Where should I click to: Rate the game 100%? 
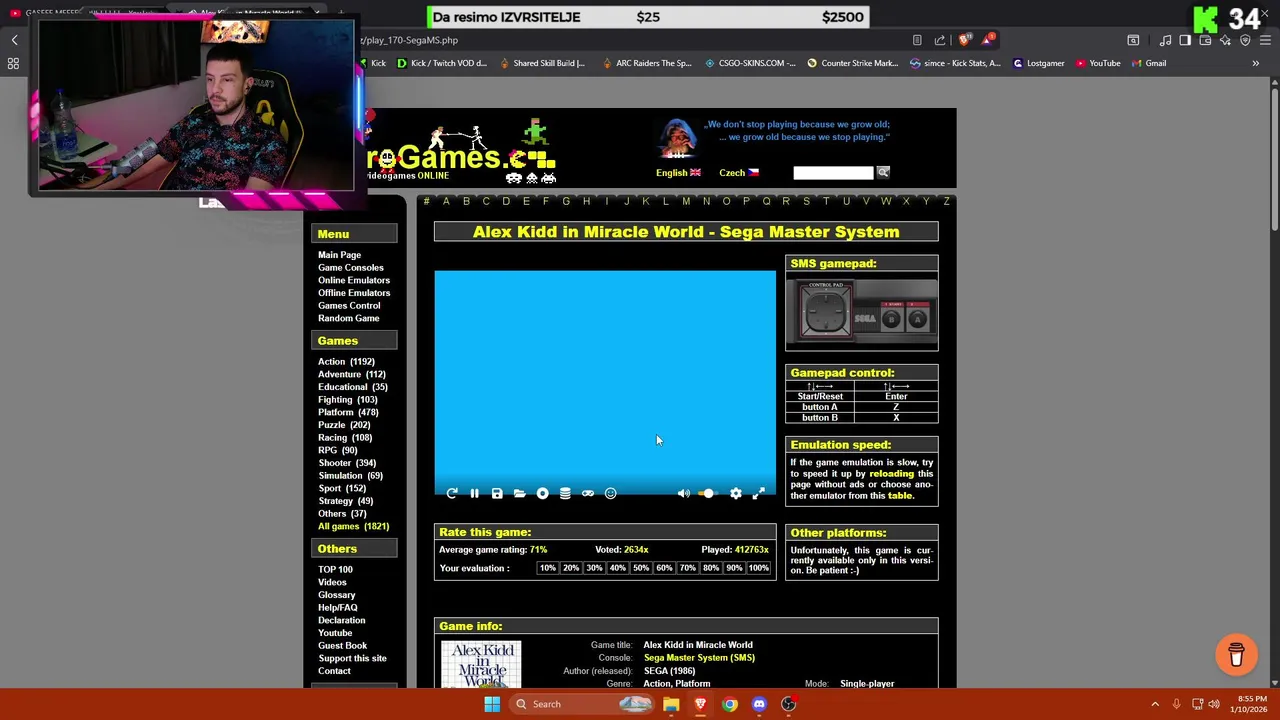tap(759, 568)
